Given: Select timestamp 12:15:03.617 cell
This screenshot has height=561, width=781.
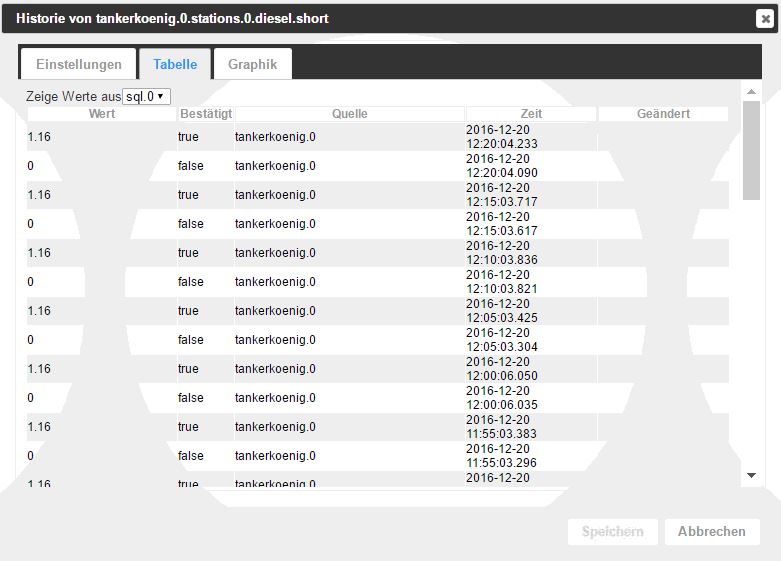Looking at the screenshot, I should (x=531, y=224).
